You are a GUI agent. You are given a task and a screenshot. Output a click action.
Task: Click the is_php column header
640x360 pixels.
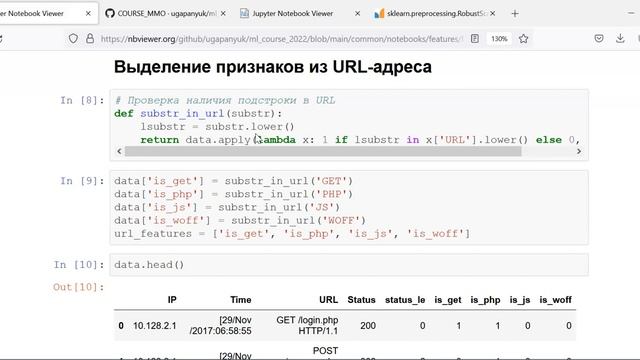click(x=485, y=300)
